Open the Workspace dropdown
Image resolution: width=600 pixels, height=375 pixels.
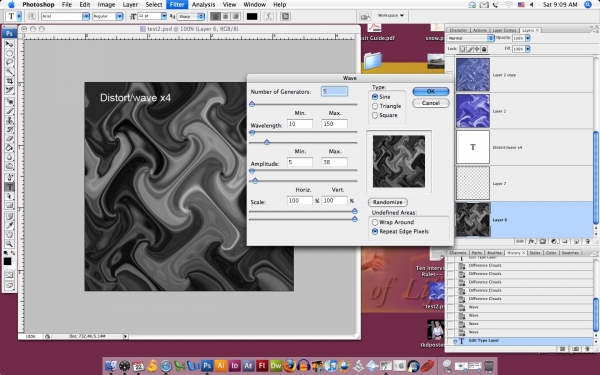click(x=391, y=16)
